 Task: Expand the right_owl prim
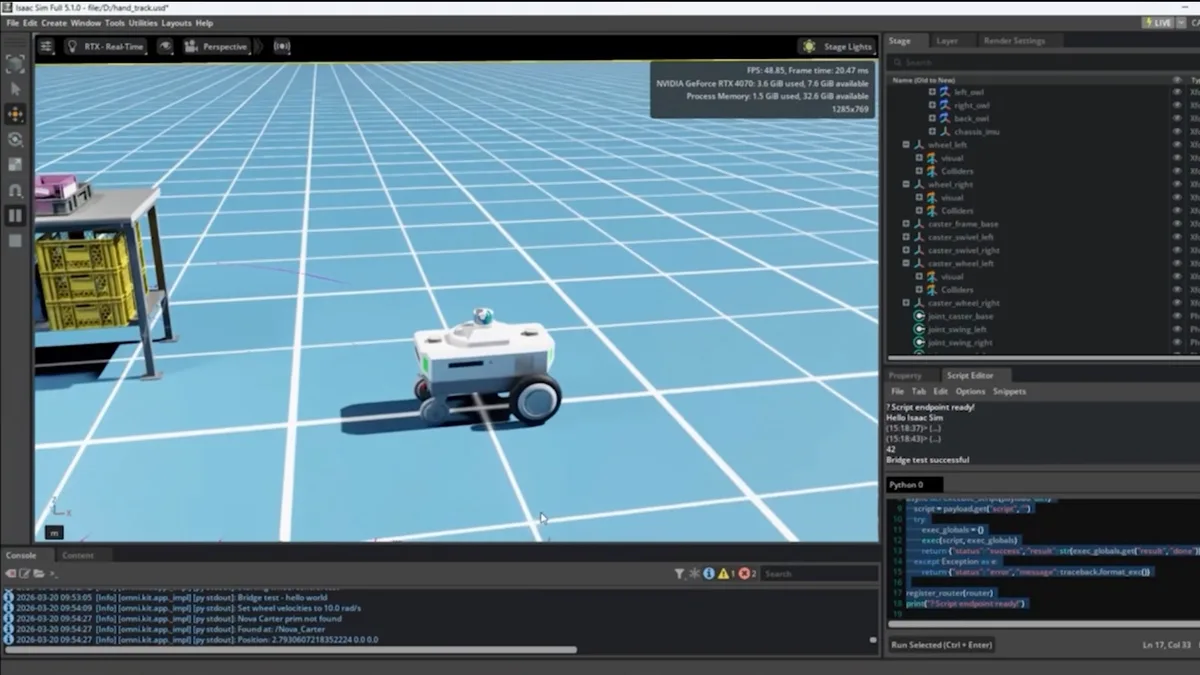[932, 105]
